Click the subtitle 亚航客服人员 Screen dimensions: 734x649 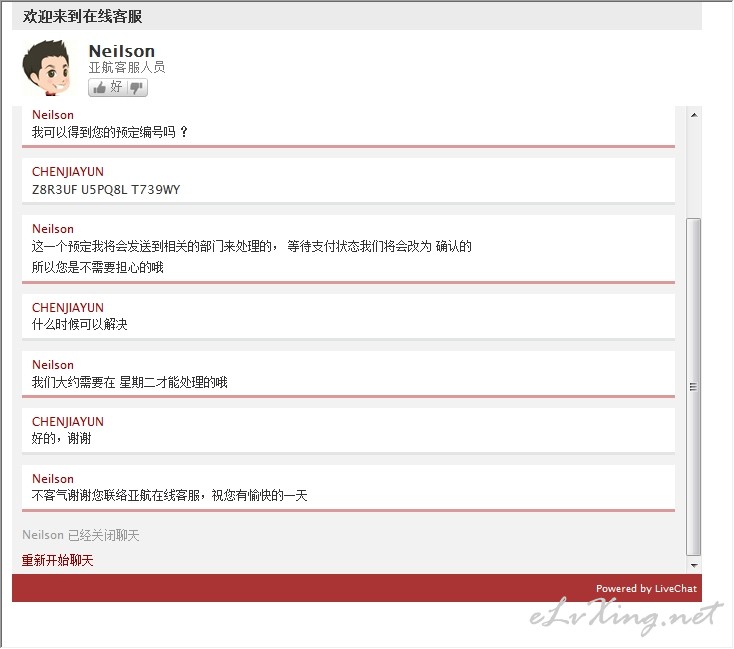pos(127,67)
